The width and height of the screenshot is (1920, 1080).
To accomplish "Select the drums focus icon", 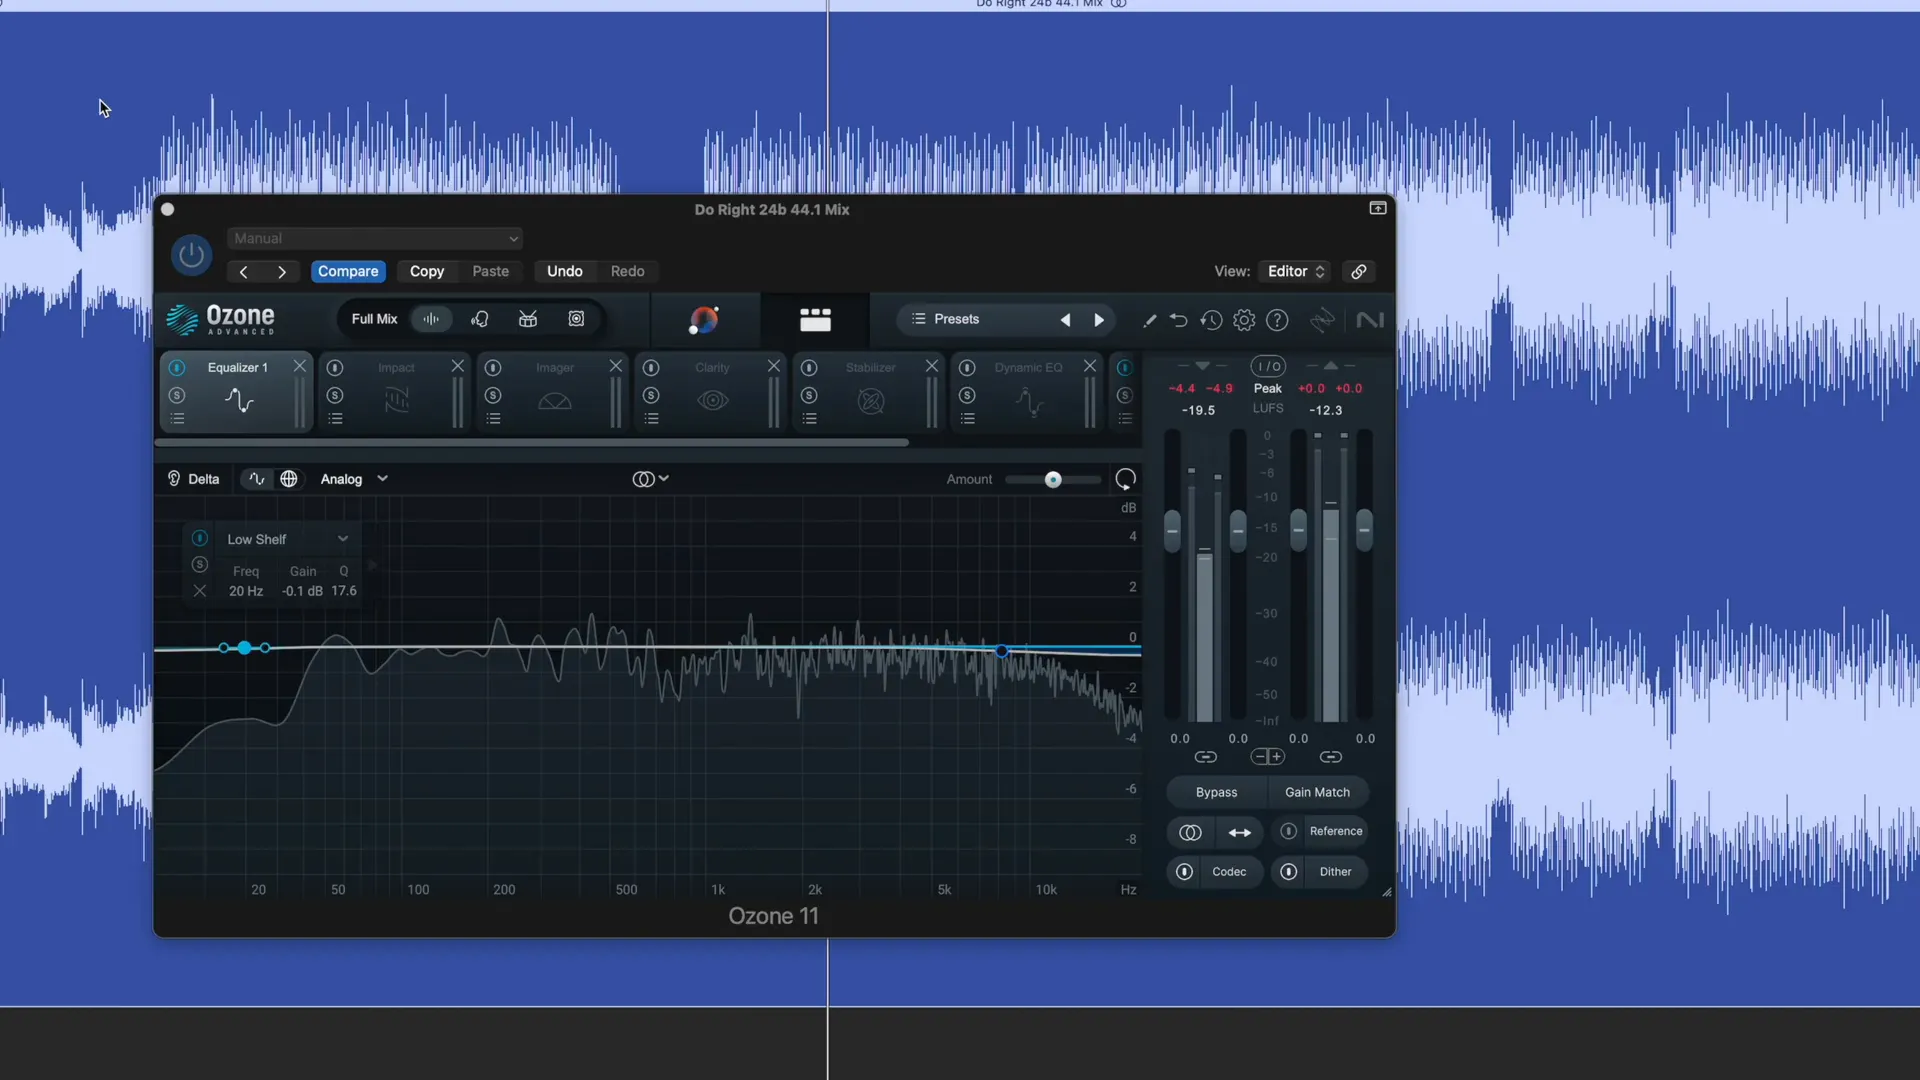I will [x=528, y=319].
